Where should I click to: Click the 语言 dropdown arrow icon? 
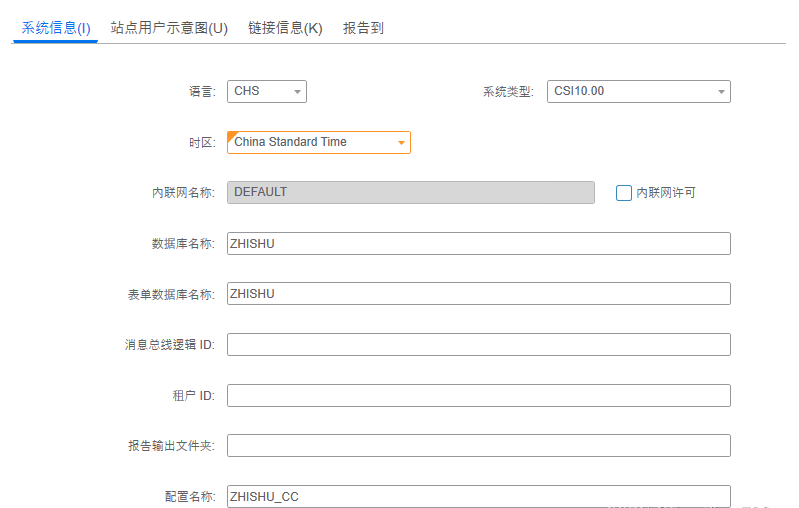point(297,92)
